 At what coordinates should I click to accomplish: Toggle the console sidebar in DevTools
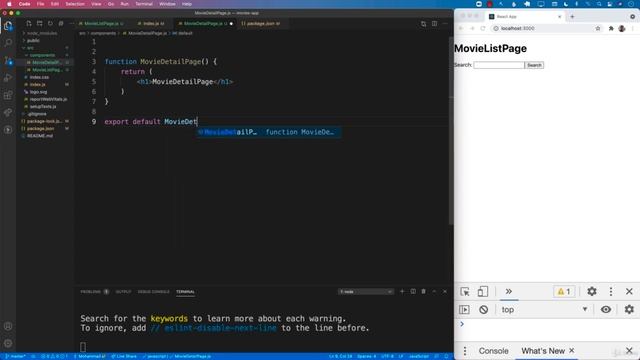point(464,309)
